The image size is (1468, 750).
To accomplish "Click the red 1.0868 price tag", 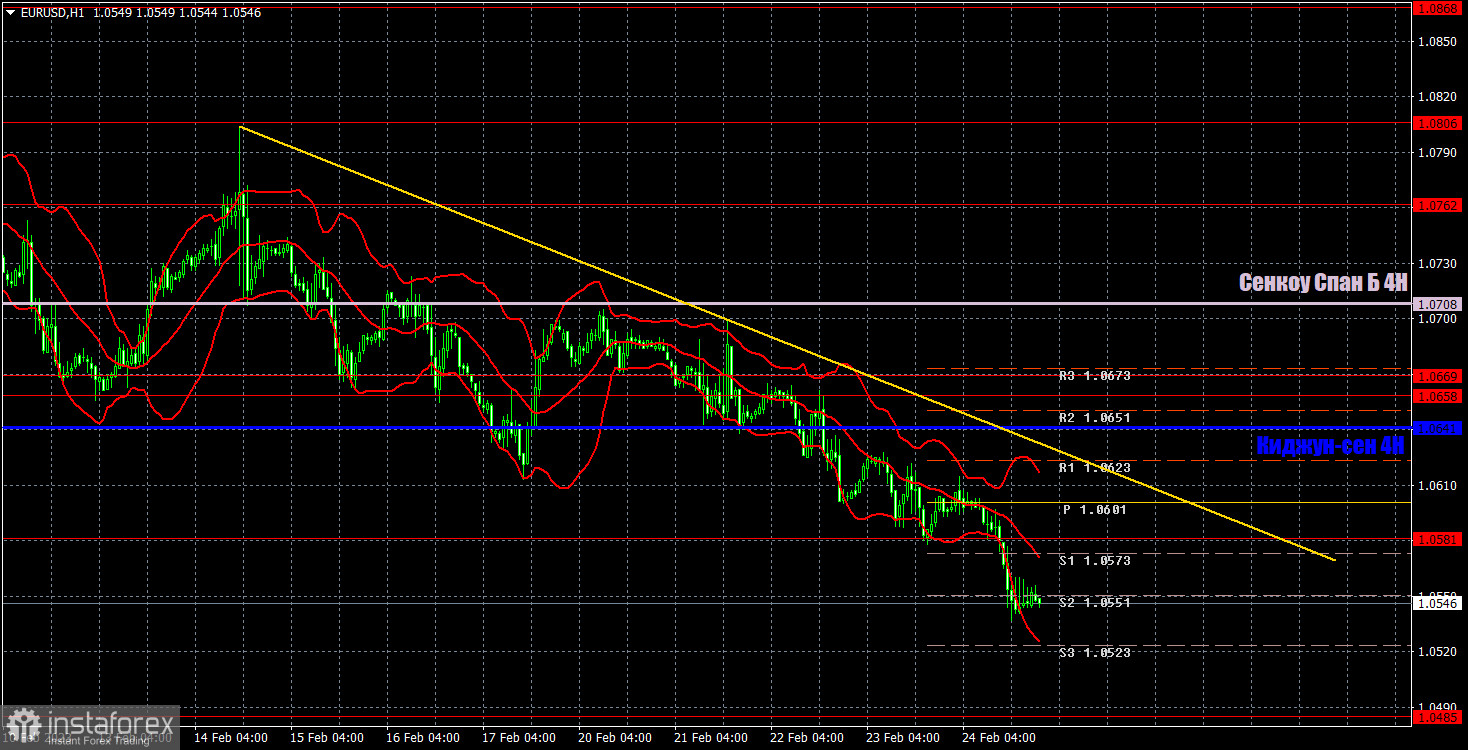I will point(1439,8).
